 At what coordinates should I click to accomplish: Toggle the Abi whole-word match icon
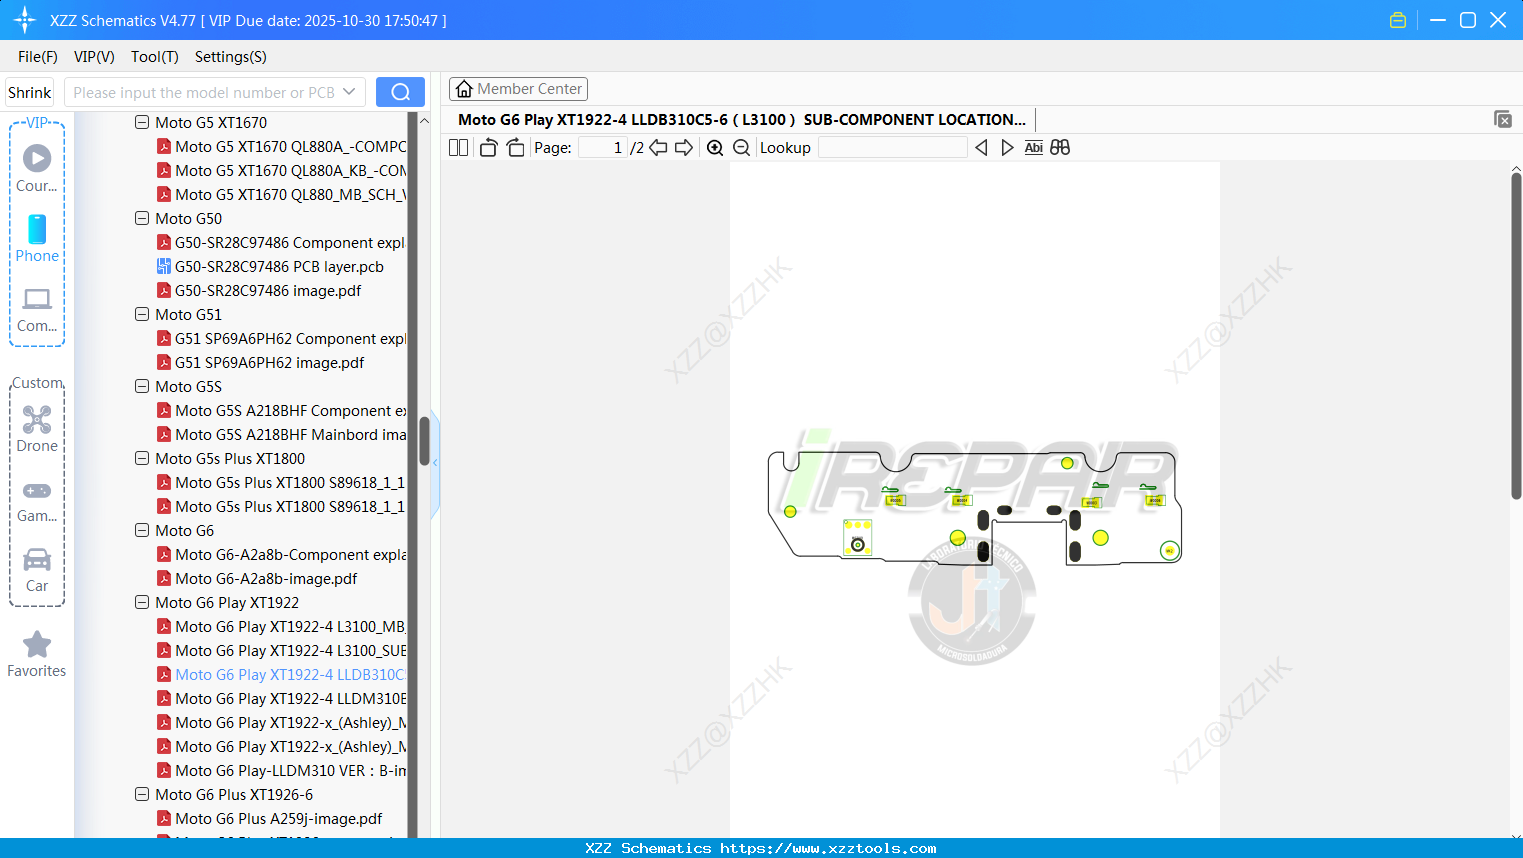(x=1033, y=148)
